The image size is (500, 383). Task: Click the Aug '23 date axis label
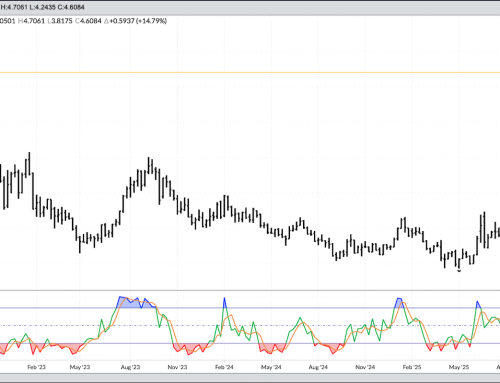pyautogui.click(x=130, y=367)
